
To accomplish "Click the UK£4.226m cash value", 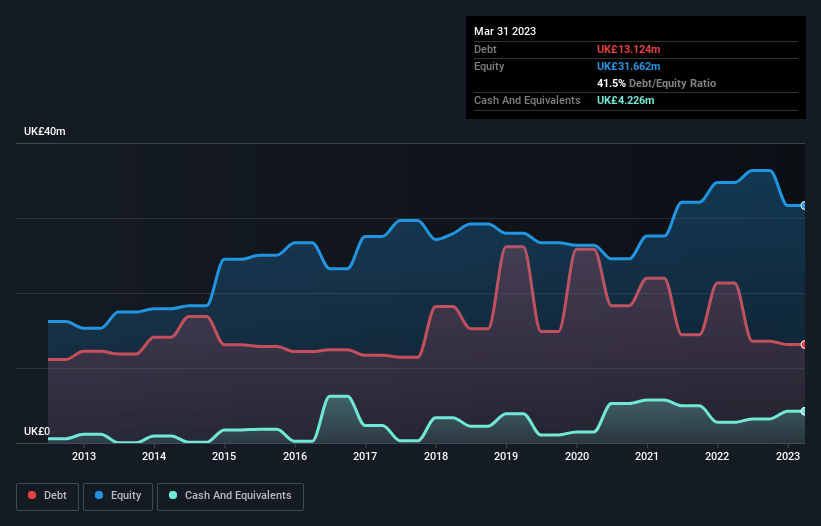I will tap(626, 100).
